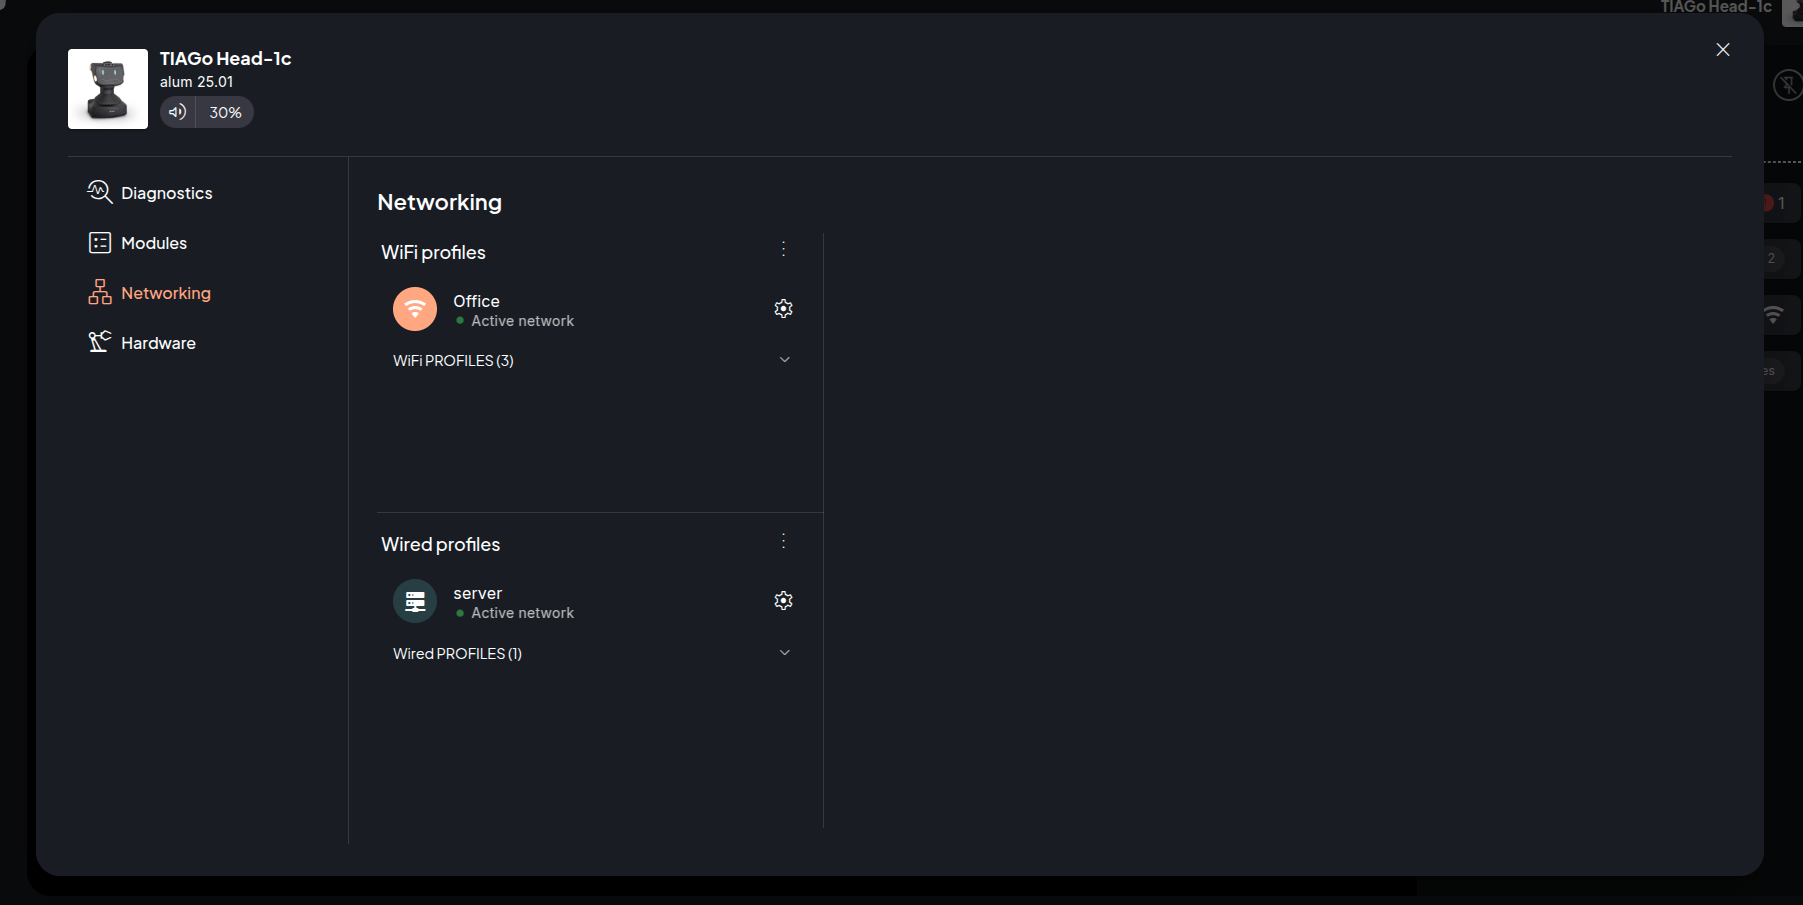Expand the Wired PROFILES (1) list
The height and width of the screenshot is (905, 1803).
click(x=784, y=653)
